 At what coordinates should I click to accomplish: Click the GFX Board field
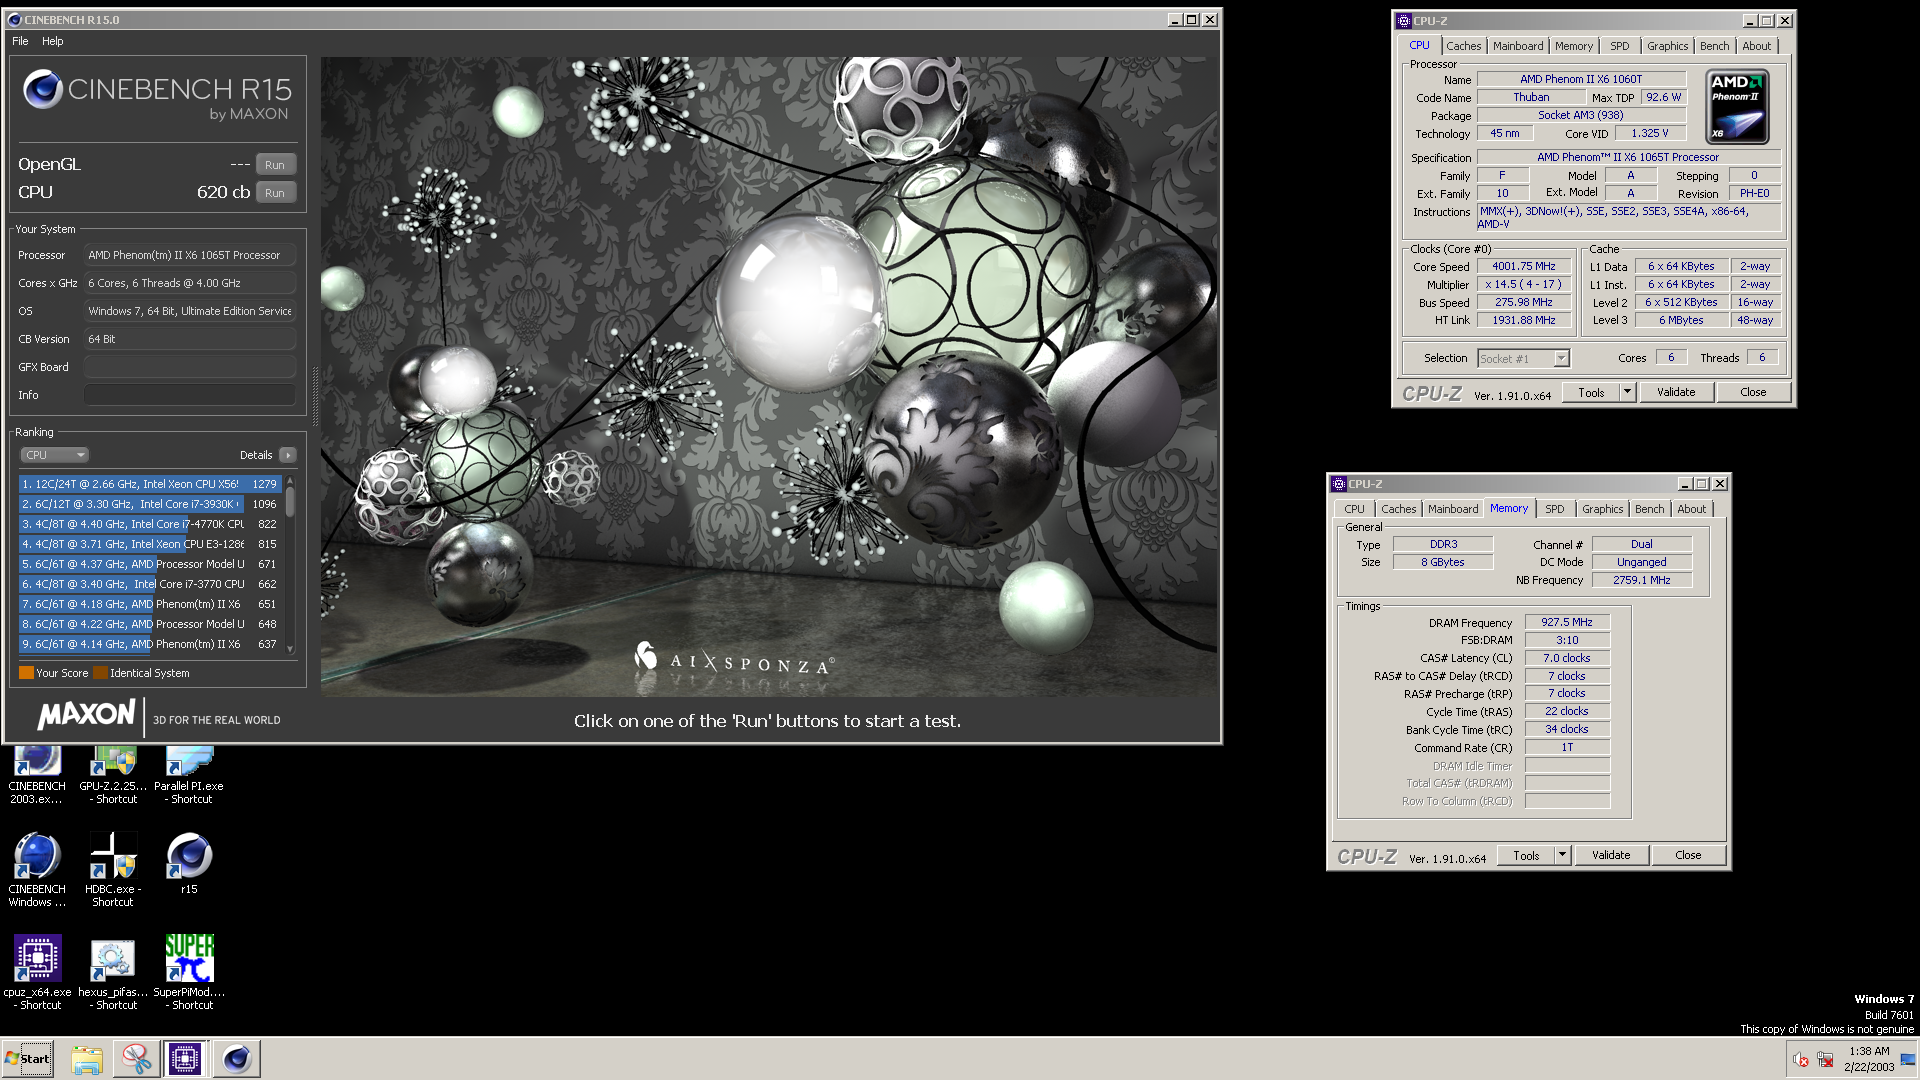pos(190,367)
